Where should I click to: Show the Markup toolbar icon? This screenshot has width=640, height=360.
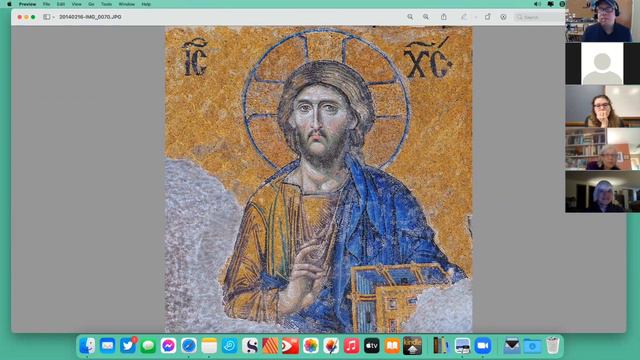503,17
